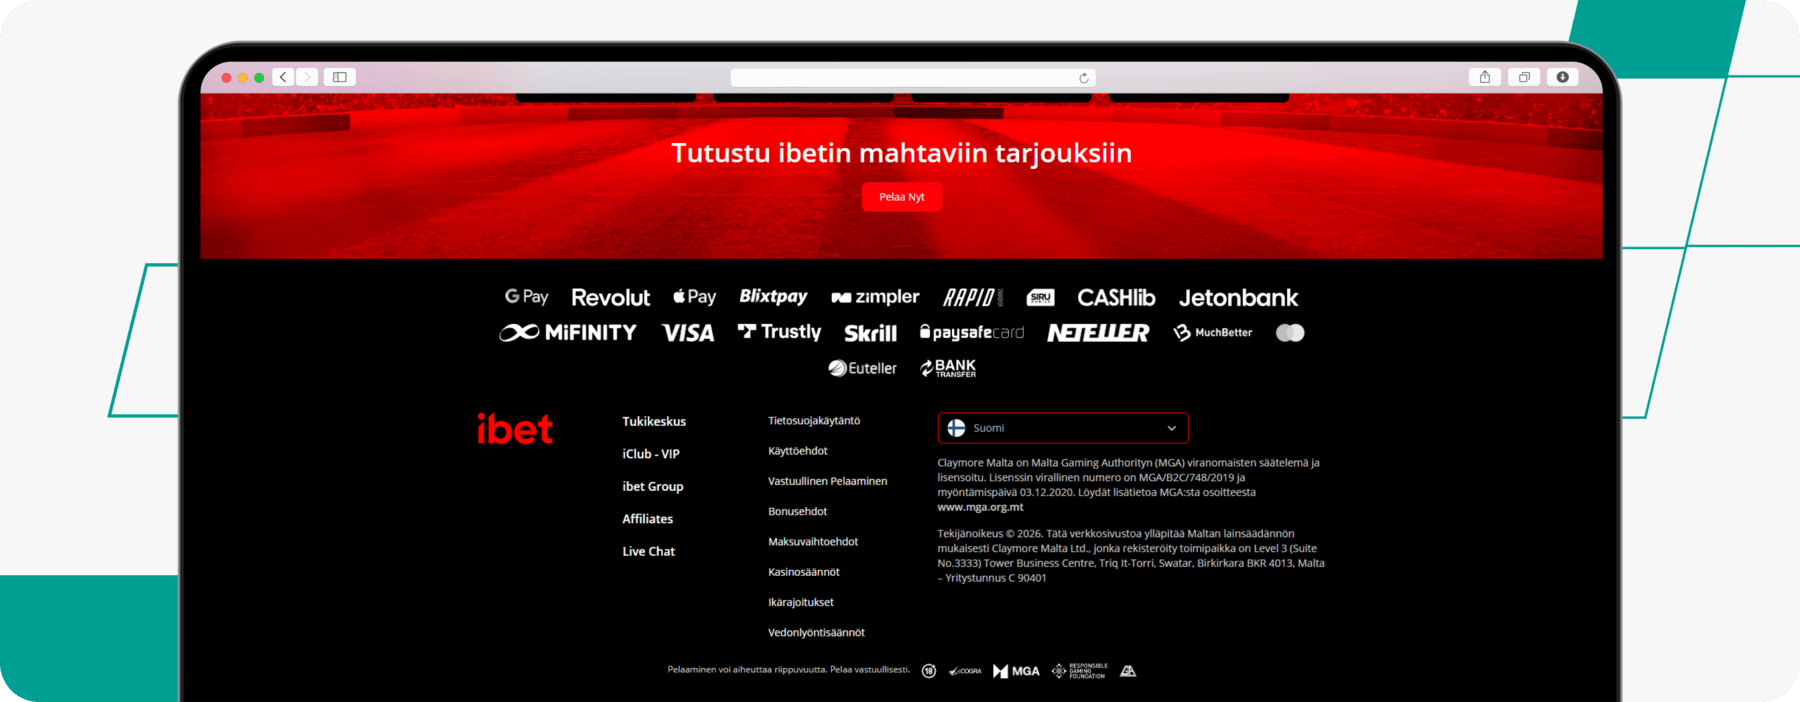Click the eCOGRA certification logo

tap(965, 671)
